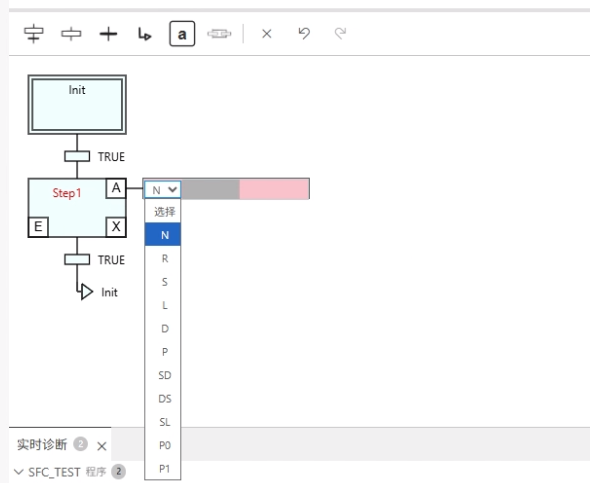Screen dimensions: 590x483
Task: Undo the last edit
Action: pos(304,33)
